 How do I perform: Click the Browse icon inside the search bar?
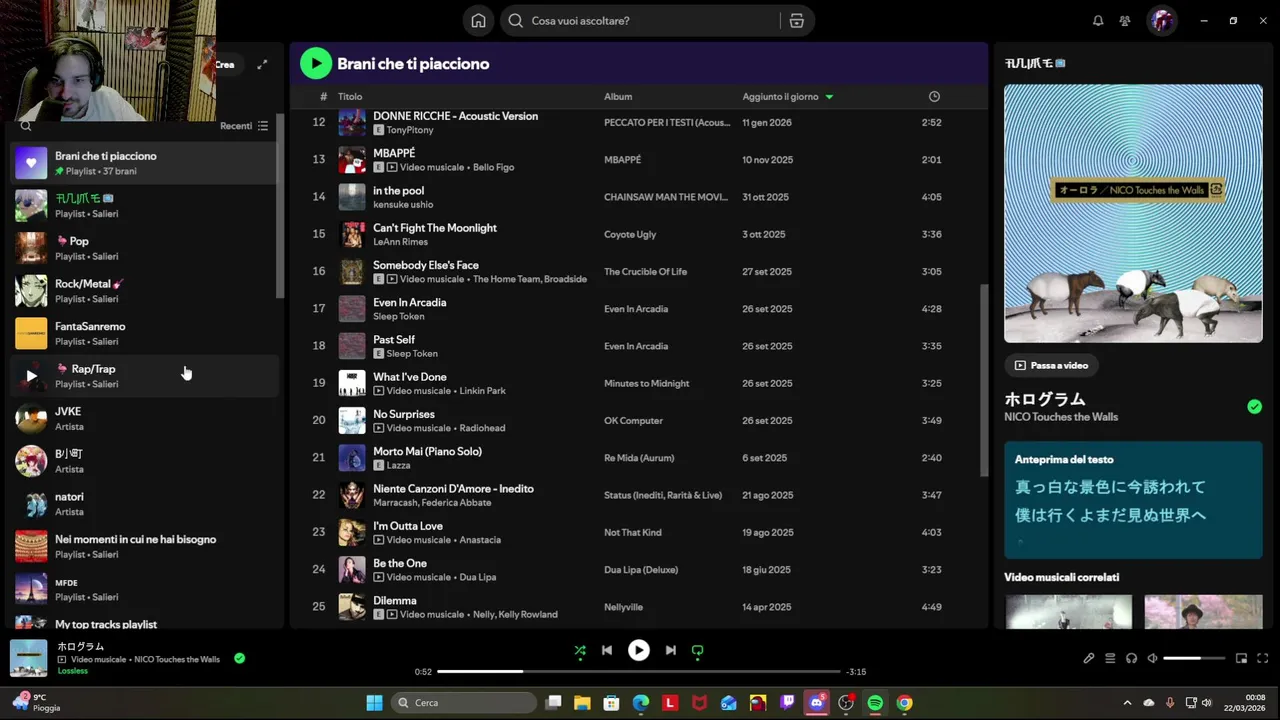pyautogui.click(x=797, y=21)
